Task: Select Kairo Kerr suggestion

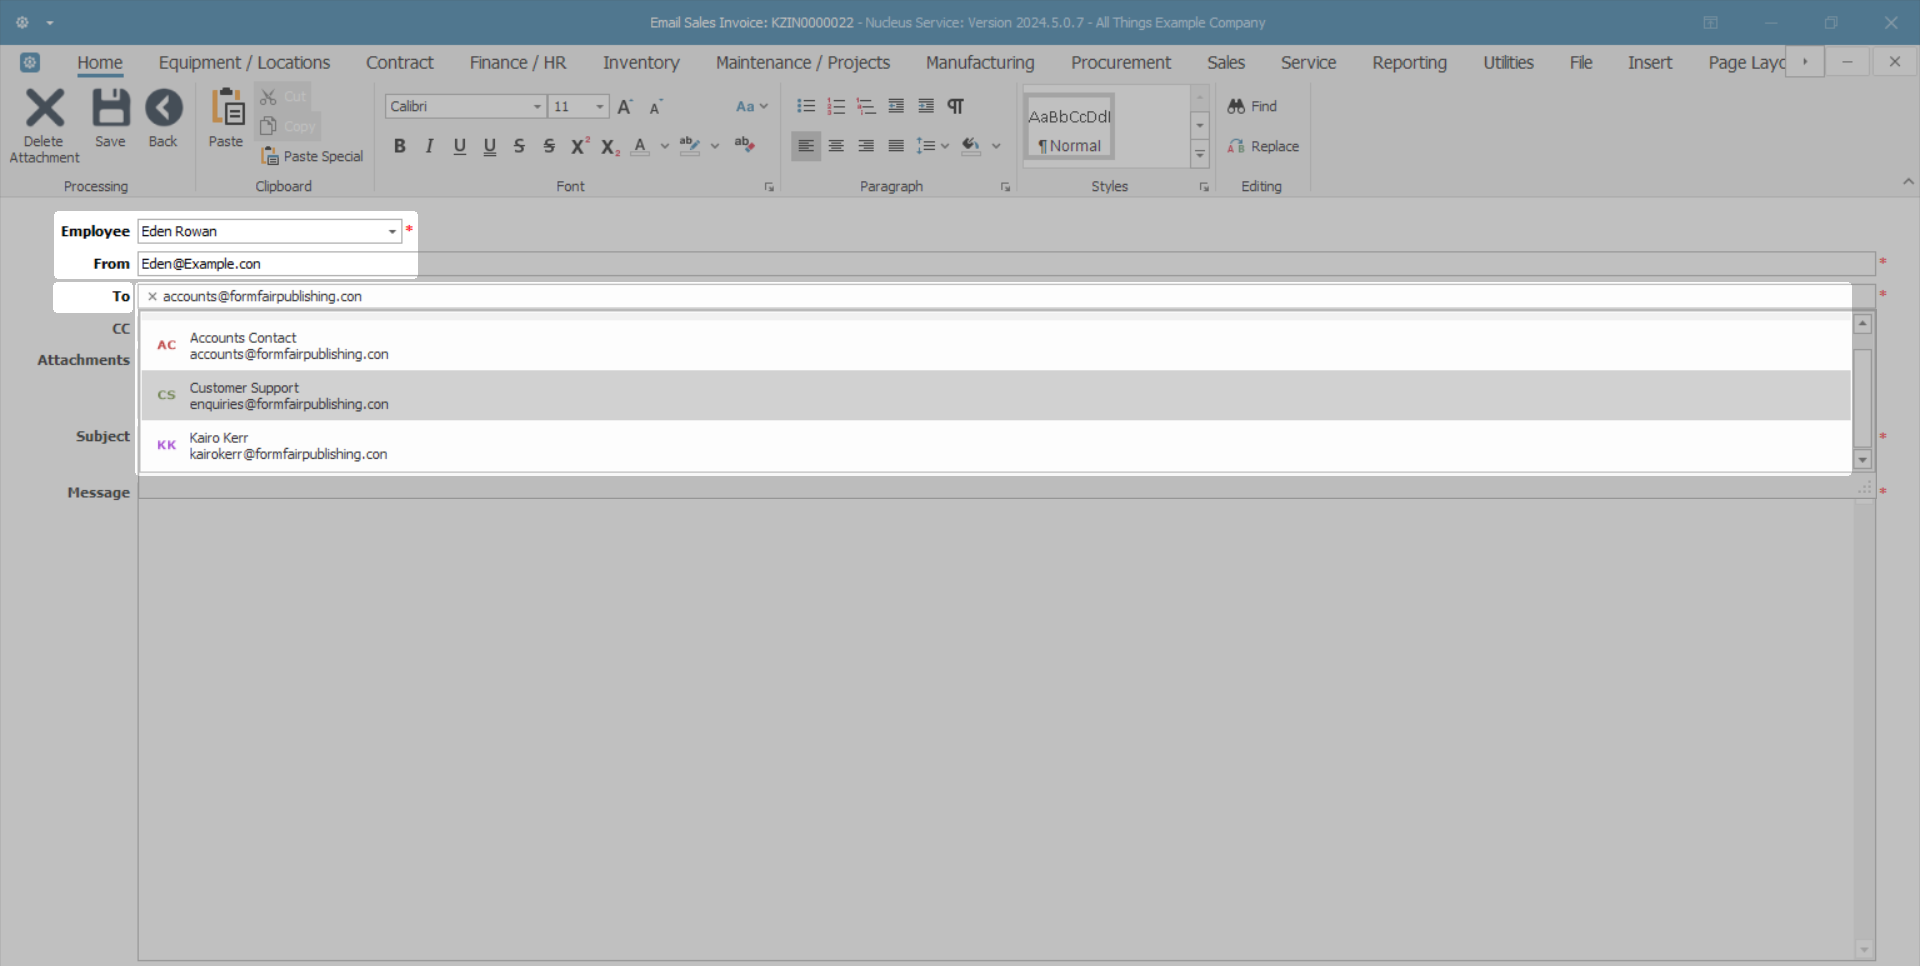Action: pyautogui.click(x=996, y=446)
